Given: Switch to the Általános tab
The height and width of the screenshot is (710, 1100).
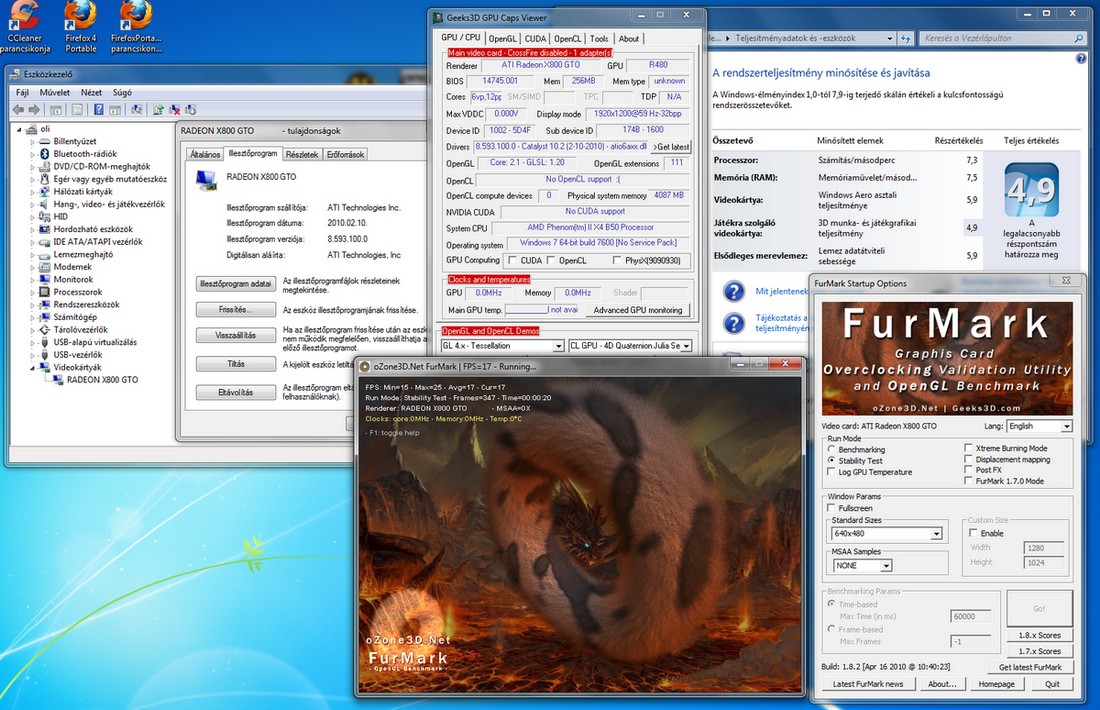Looking at the screenshot, I should click(x=205, y=154).
